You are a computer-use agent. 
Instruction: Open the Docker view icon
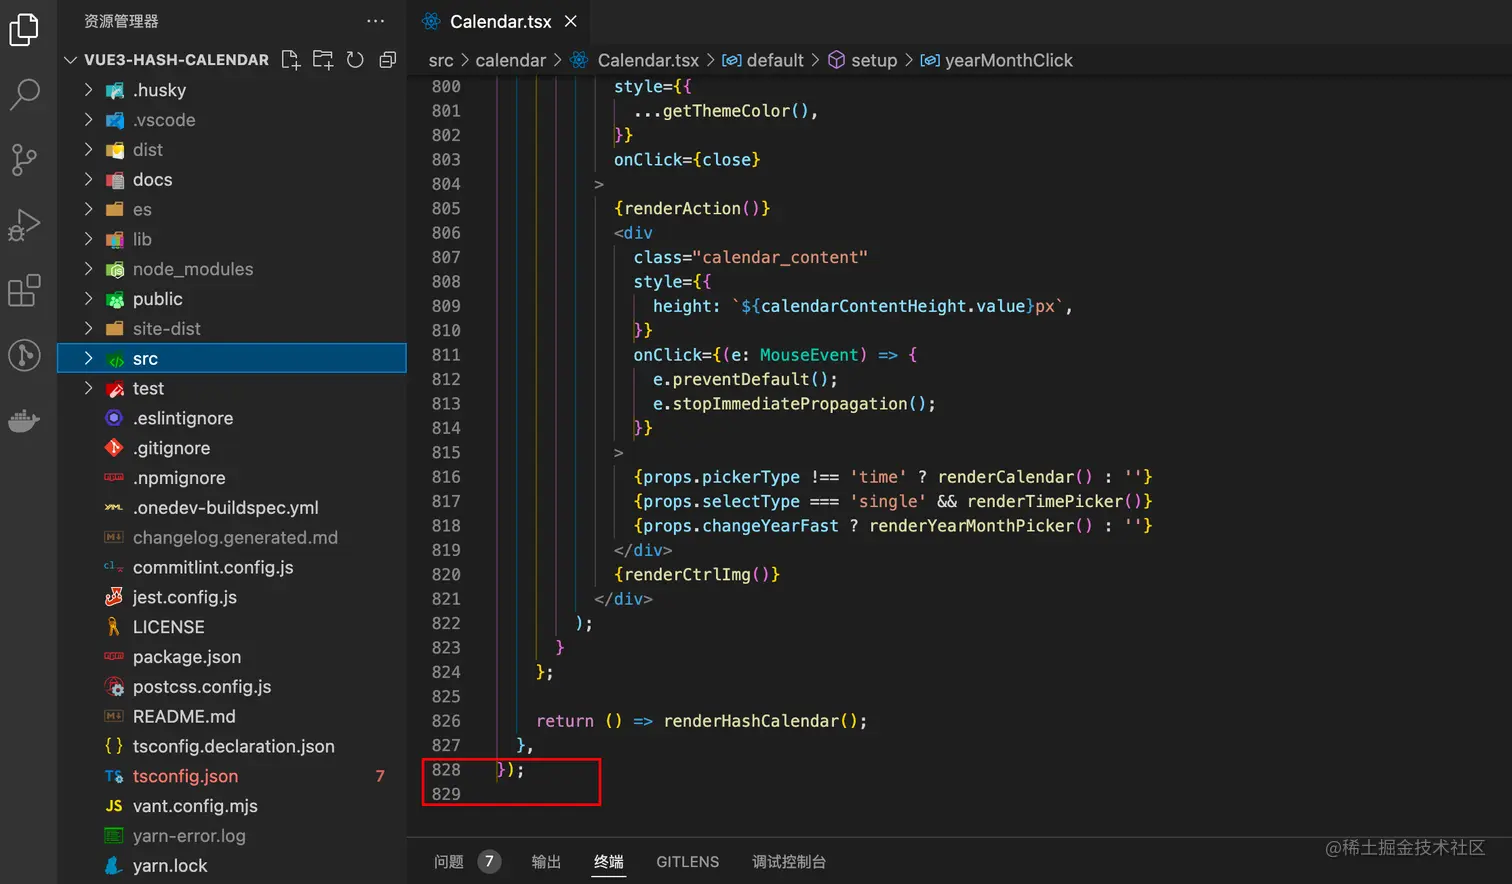pos(24,420)
